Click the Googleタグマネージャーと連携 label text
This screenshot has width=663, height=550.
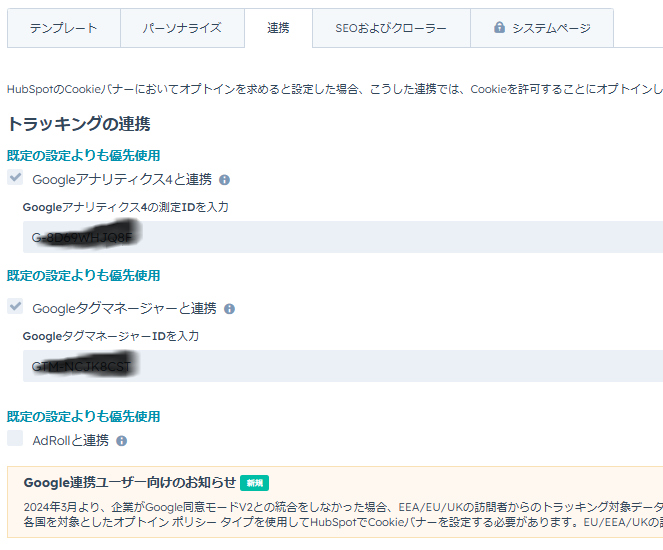[x=124, y=309]
